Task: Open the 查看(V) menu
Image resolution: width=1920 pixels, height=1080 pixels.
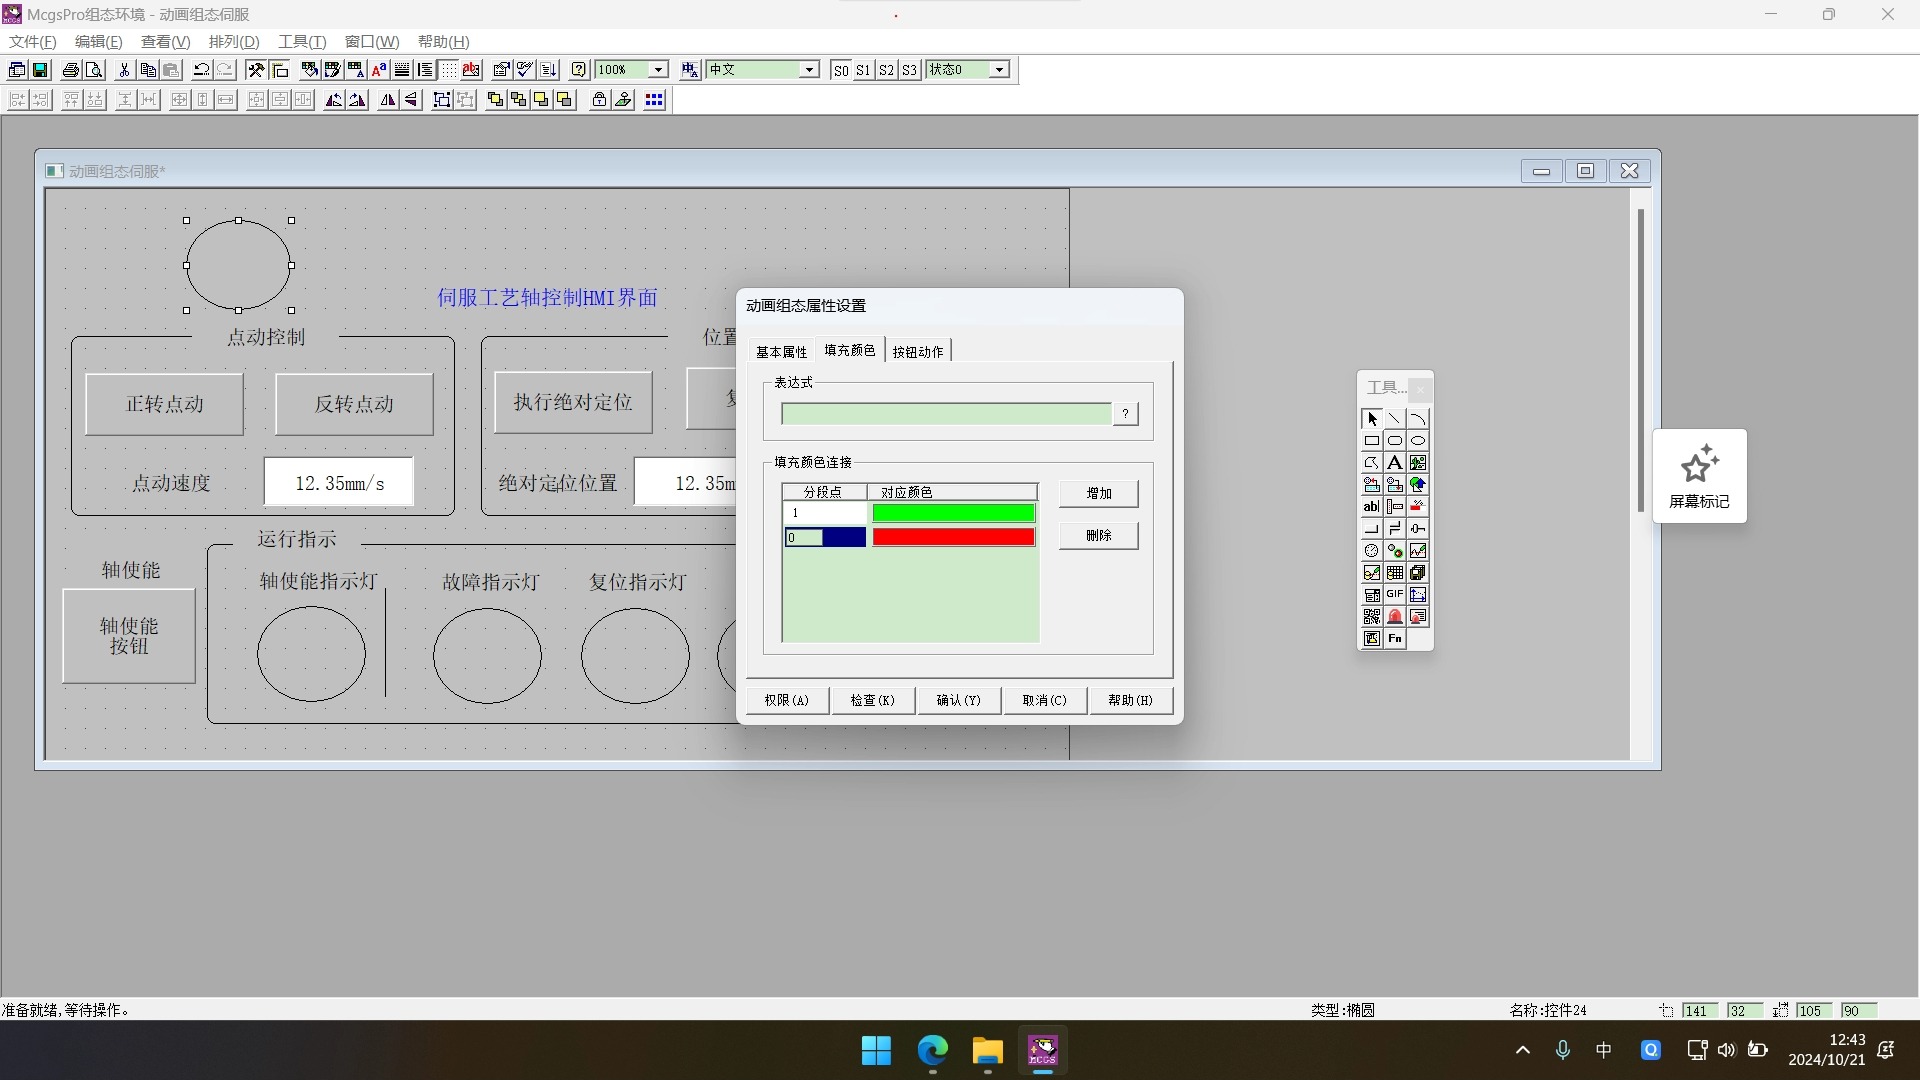Action: pyautogui.click(x=165, y=42)
